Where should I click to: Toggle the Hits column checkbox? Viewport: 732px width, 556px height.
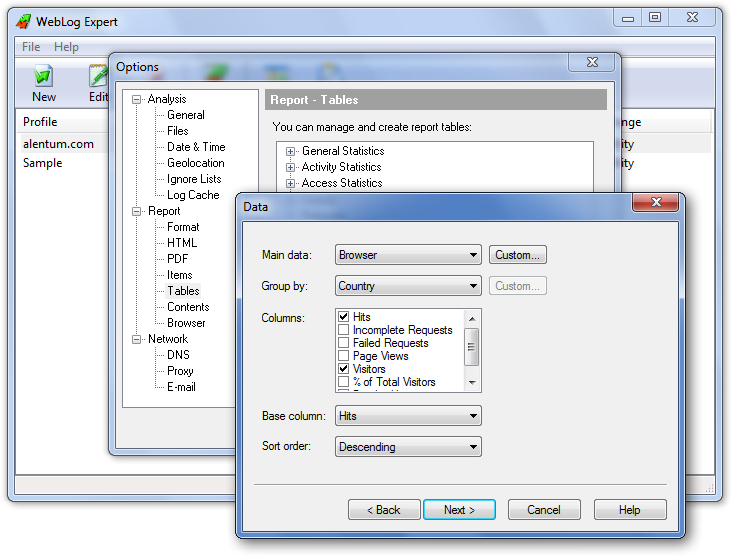pyautogui.click(x=344, y=317)
